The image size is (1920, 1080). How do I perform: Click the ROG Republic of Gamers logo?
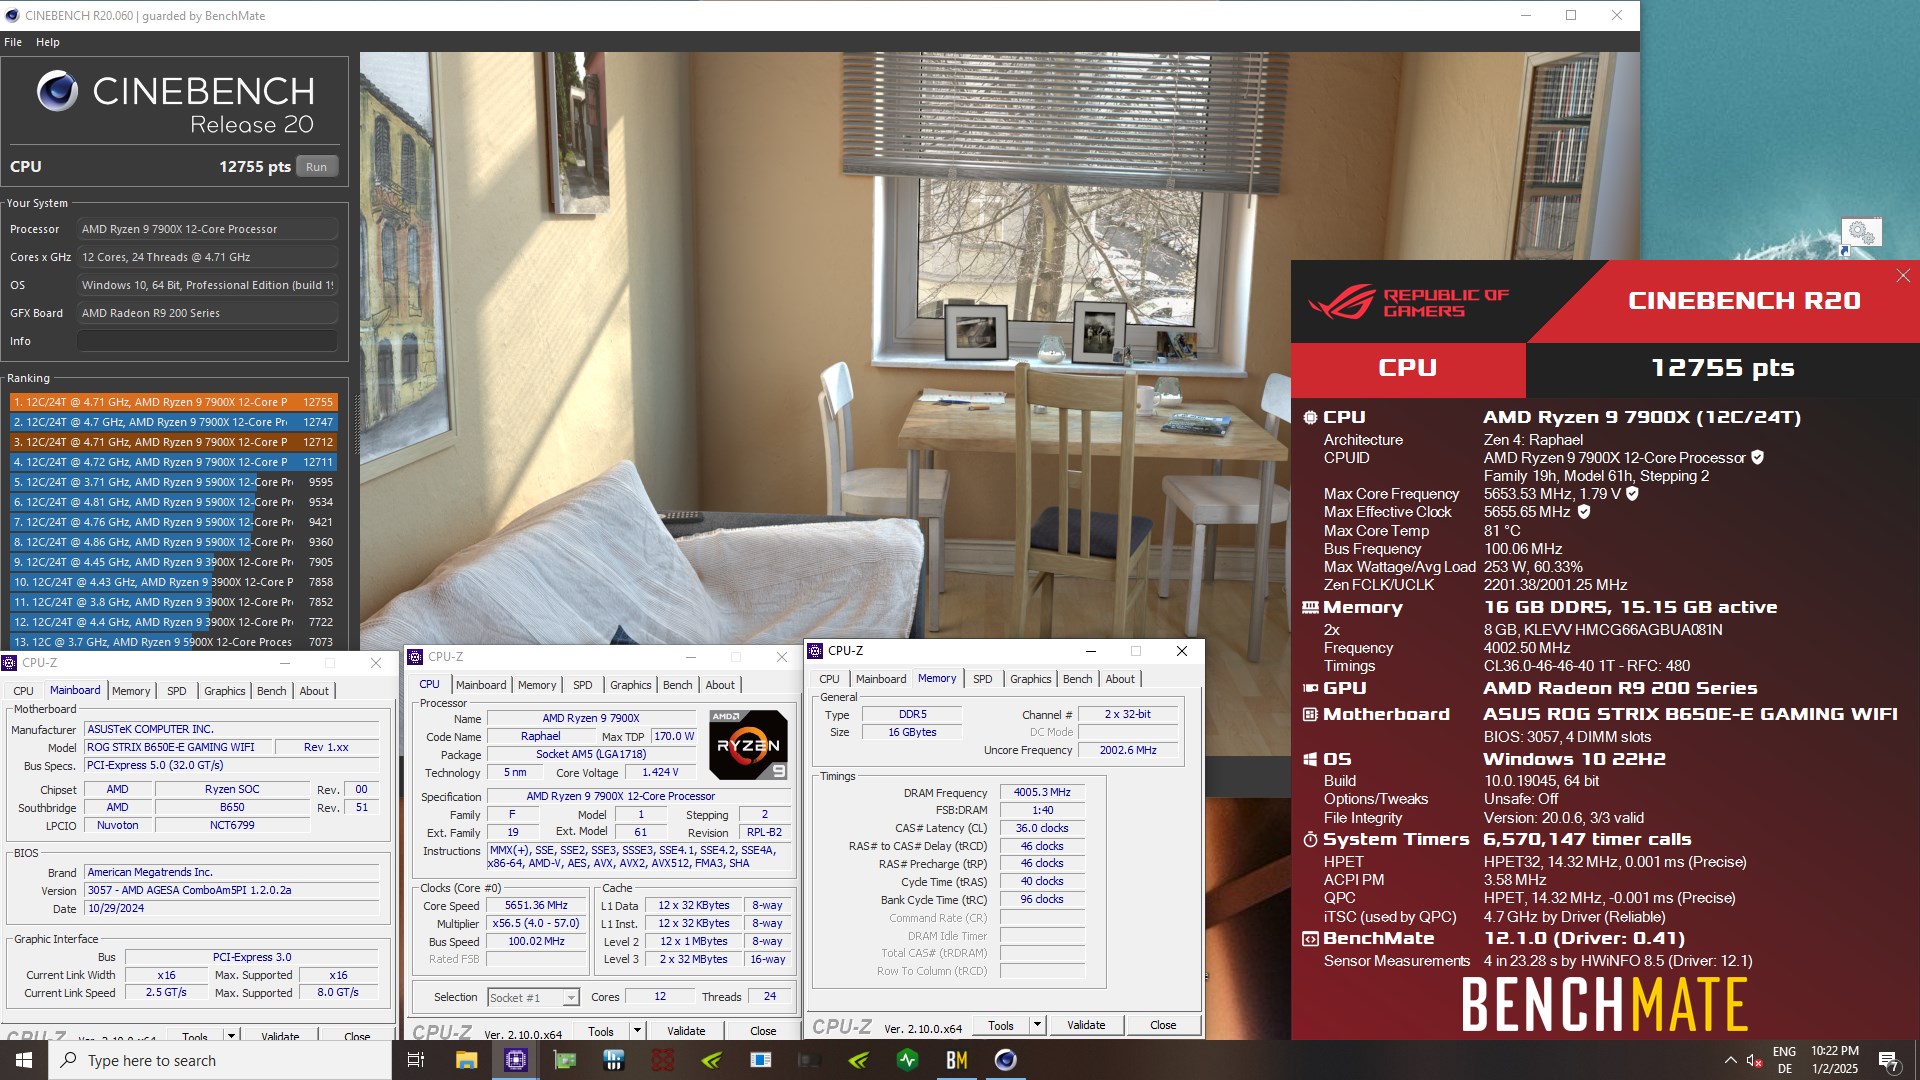coord(1409,301)
